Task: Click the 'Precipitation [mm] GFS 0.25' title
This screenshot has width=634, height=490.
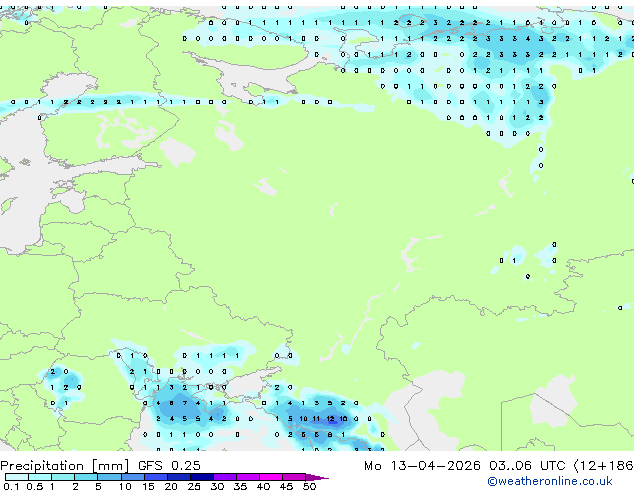Action: coord(100,466)
